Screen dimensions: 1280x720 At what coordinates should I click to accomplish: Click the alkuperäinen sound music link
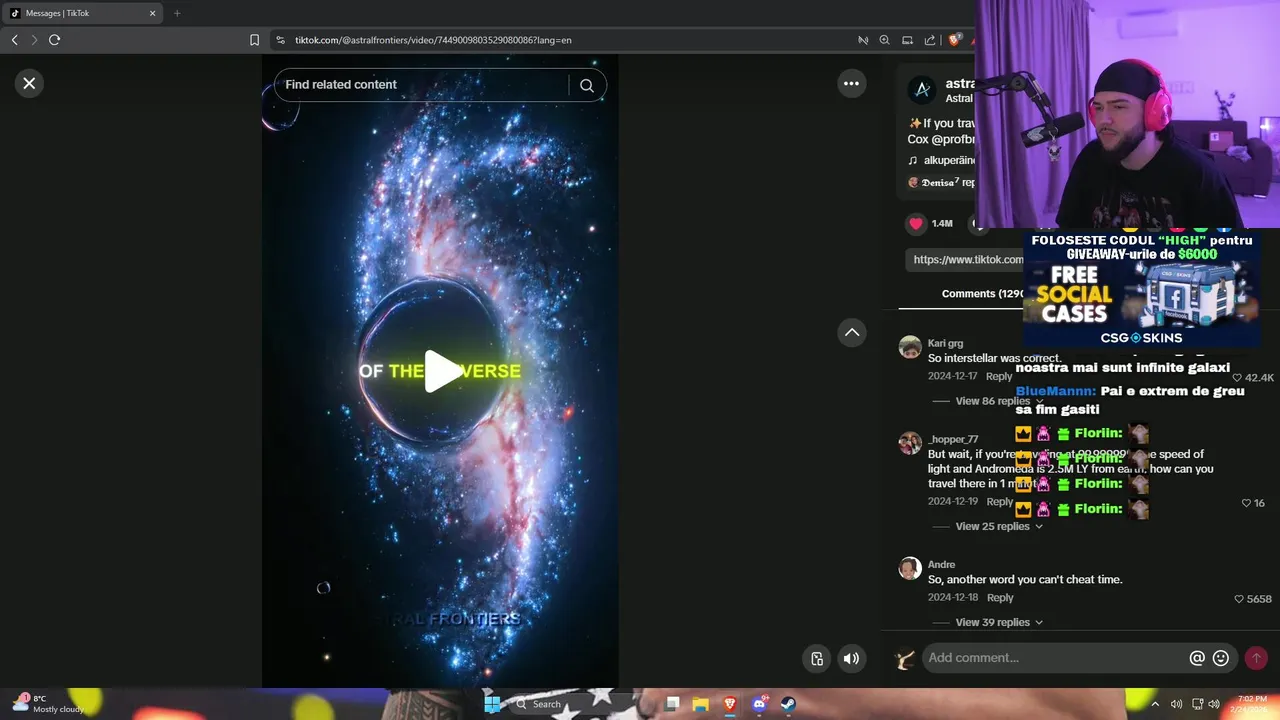(x=941, y=160)
